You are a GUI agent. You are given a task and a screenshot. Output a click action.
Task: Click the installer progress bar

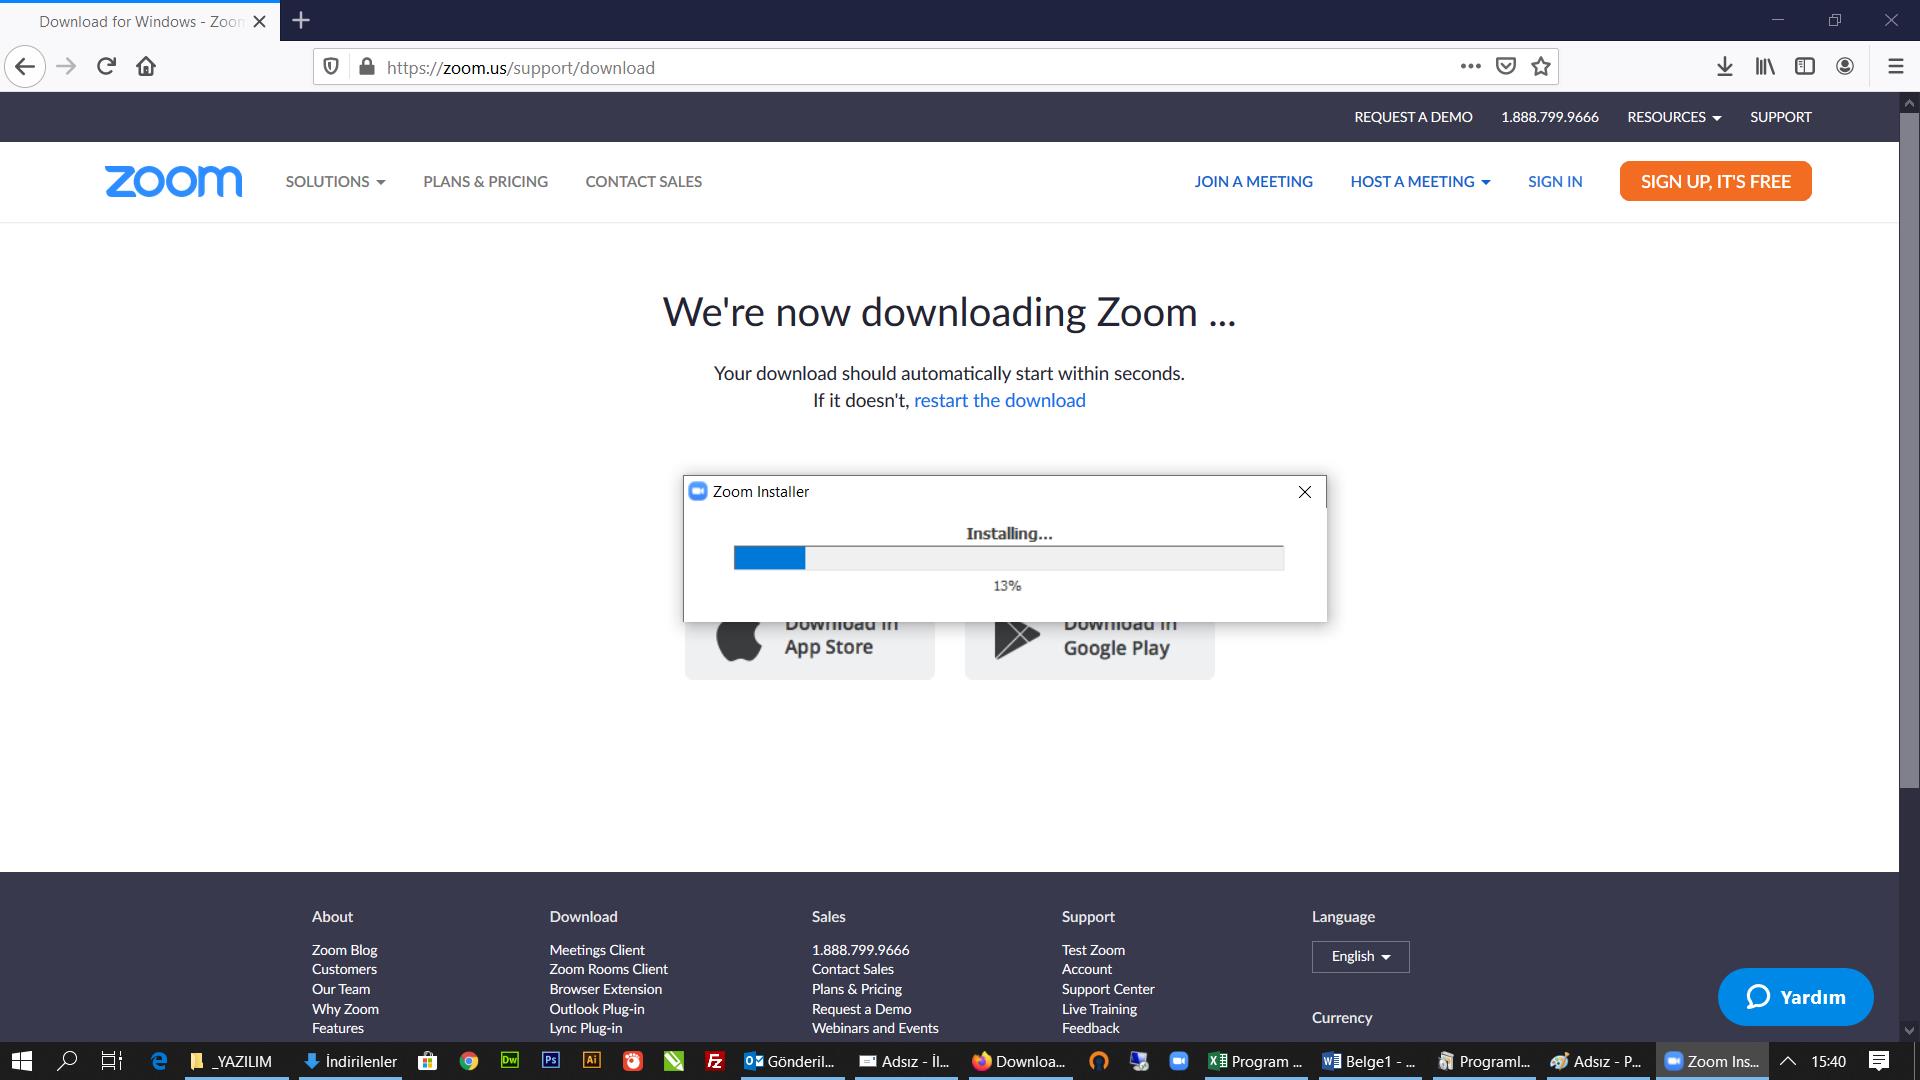[x=1009, y=558]
